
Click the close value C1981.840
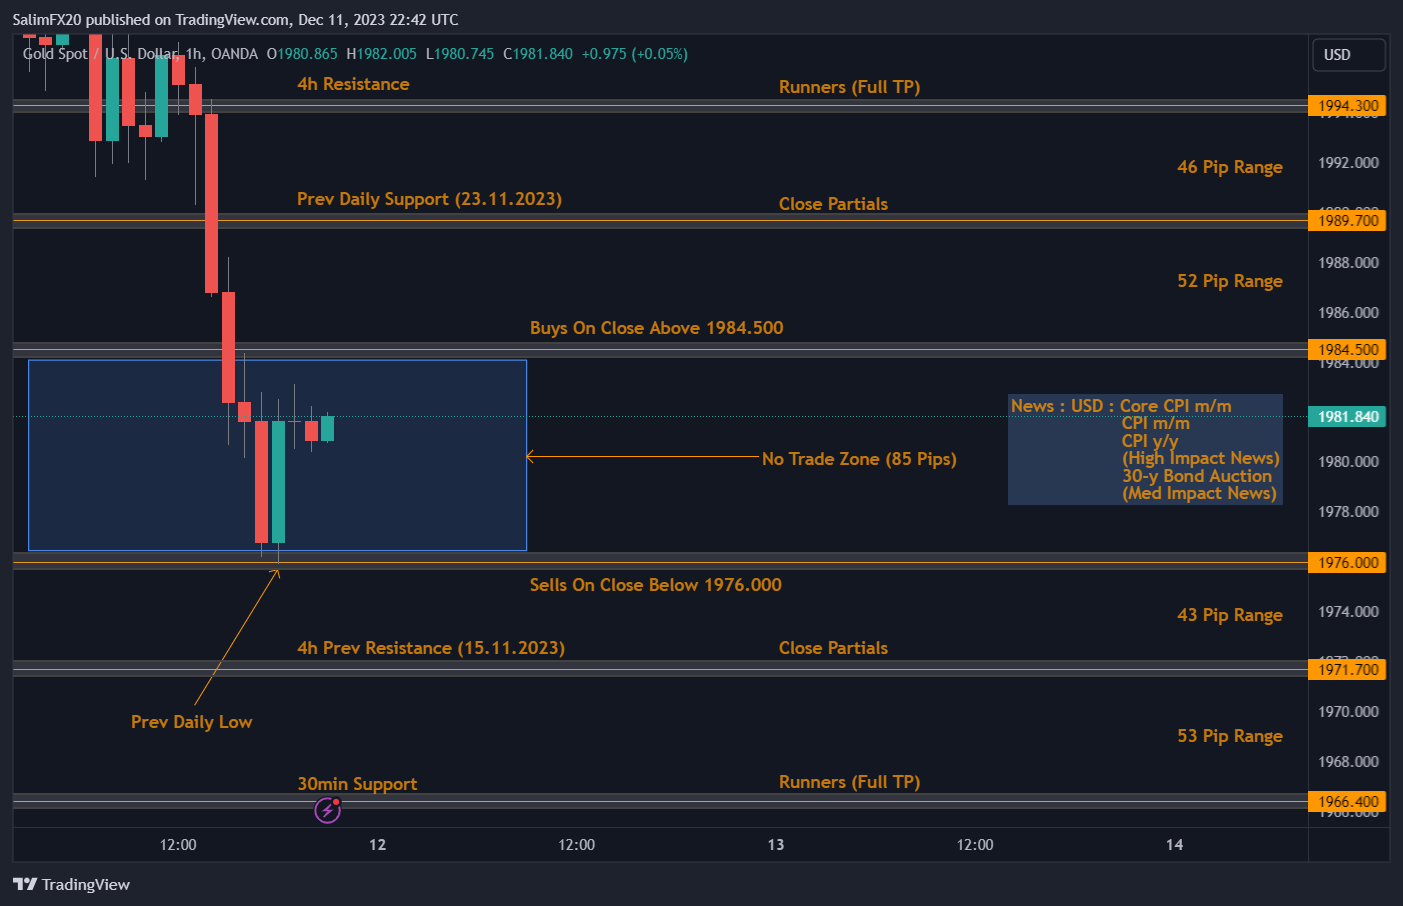click(538, 54)
